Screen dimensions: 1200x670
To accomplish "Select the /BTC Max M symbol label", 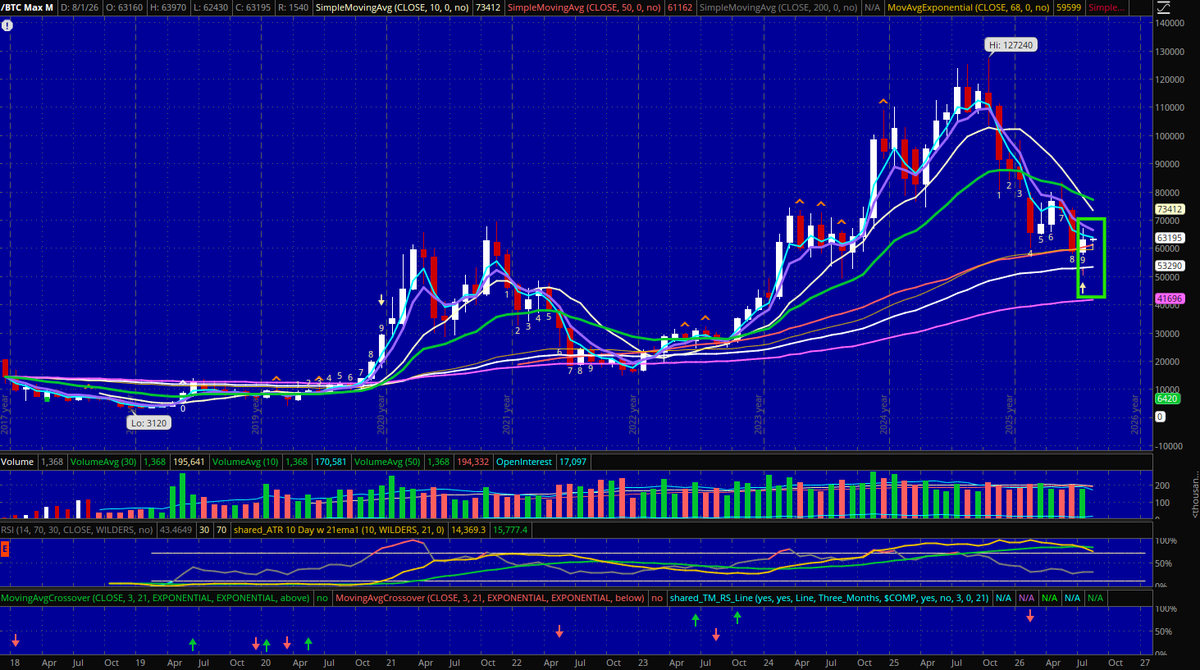I will click(x=26, y=7).
